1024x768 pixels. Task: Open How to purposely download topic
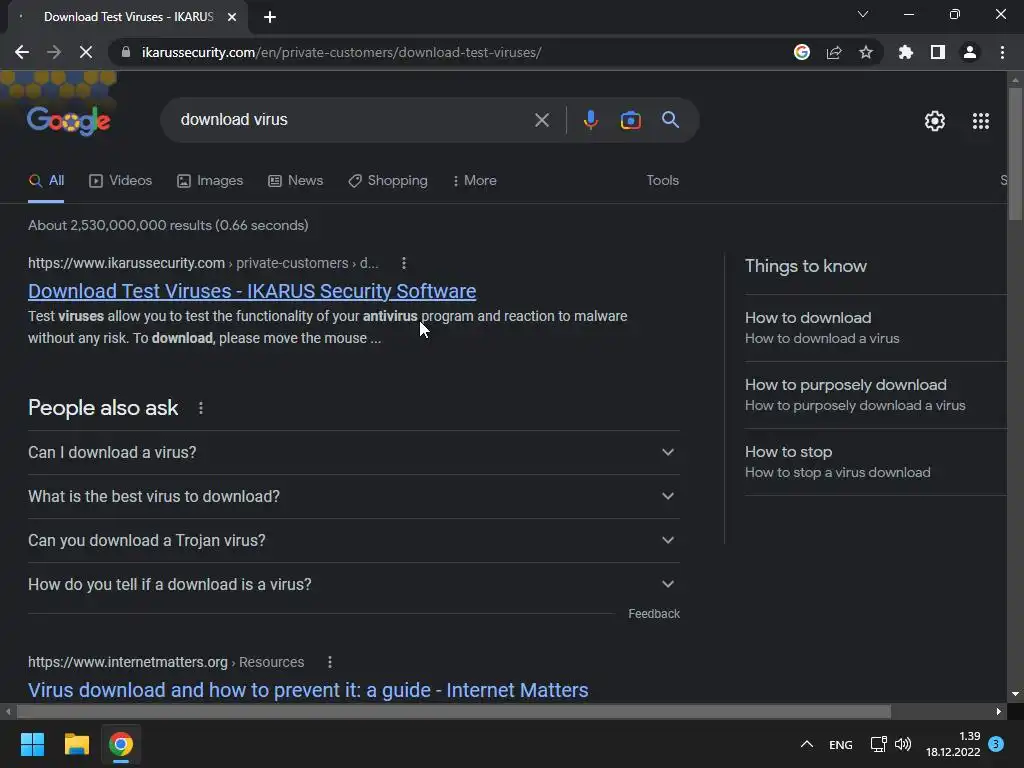coord(875,394)
